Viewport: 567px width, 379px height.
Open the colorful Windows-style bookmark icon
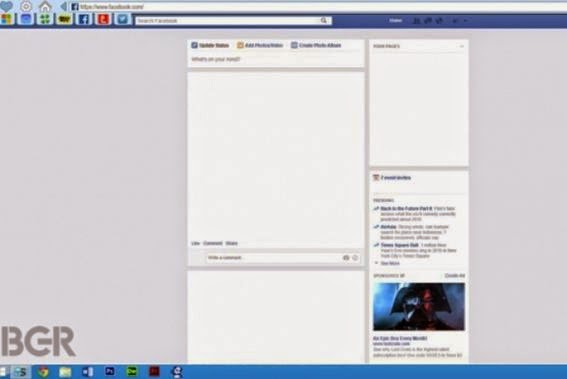point(7,19)
